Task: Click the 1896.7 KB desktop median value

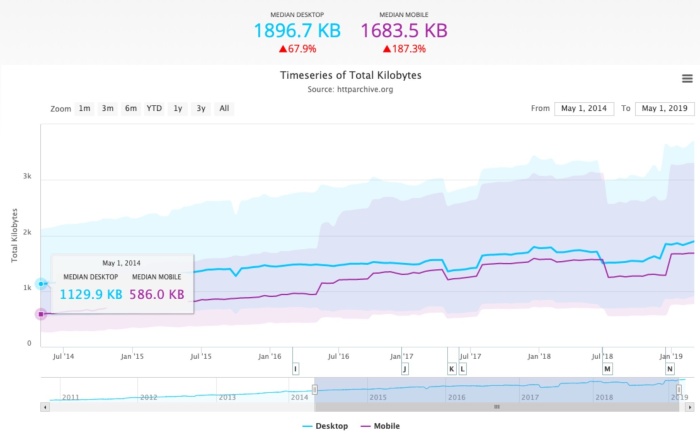Action: pyautogui.click(x=297, y=31)
